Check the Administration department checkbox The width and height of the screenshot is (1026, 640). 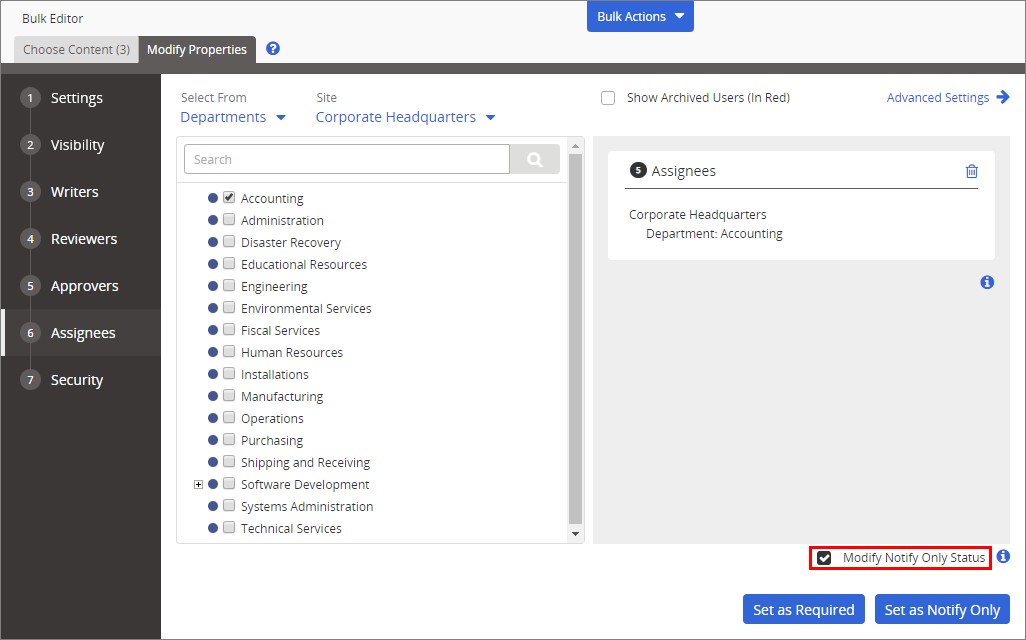coord(229,219)
